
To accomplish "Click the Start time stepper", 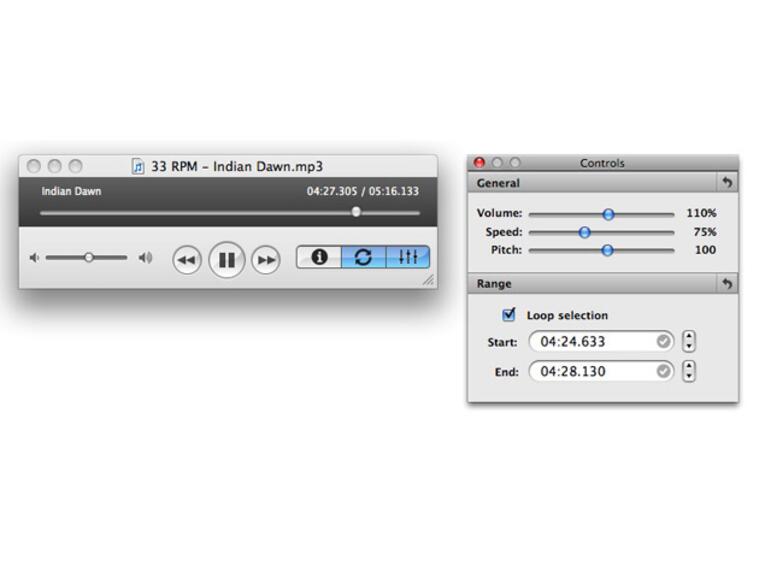I will tap(689, 341).
